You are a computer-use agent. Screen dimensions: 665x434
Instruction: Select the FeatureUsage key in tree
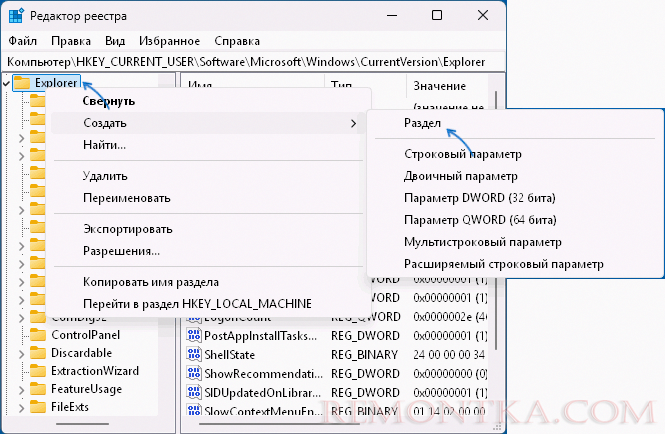(87, 389)
